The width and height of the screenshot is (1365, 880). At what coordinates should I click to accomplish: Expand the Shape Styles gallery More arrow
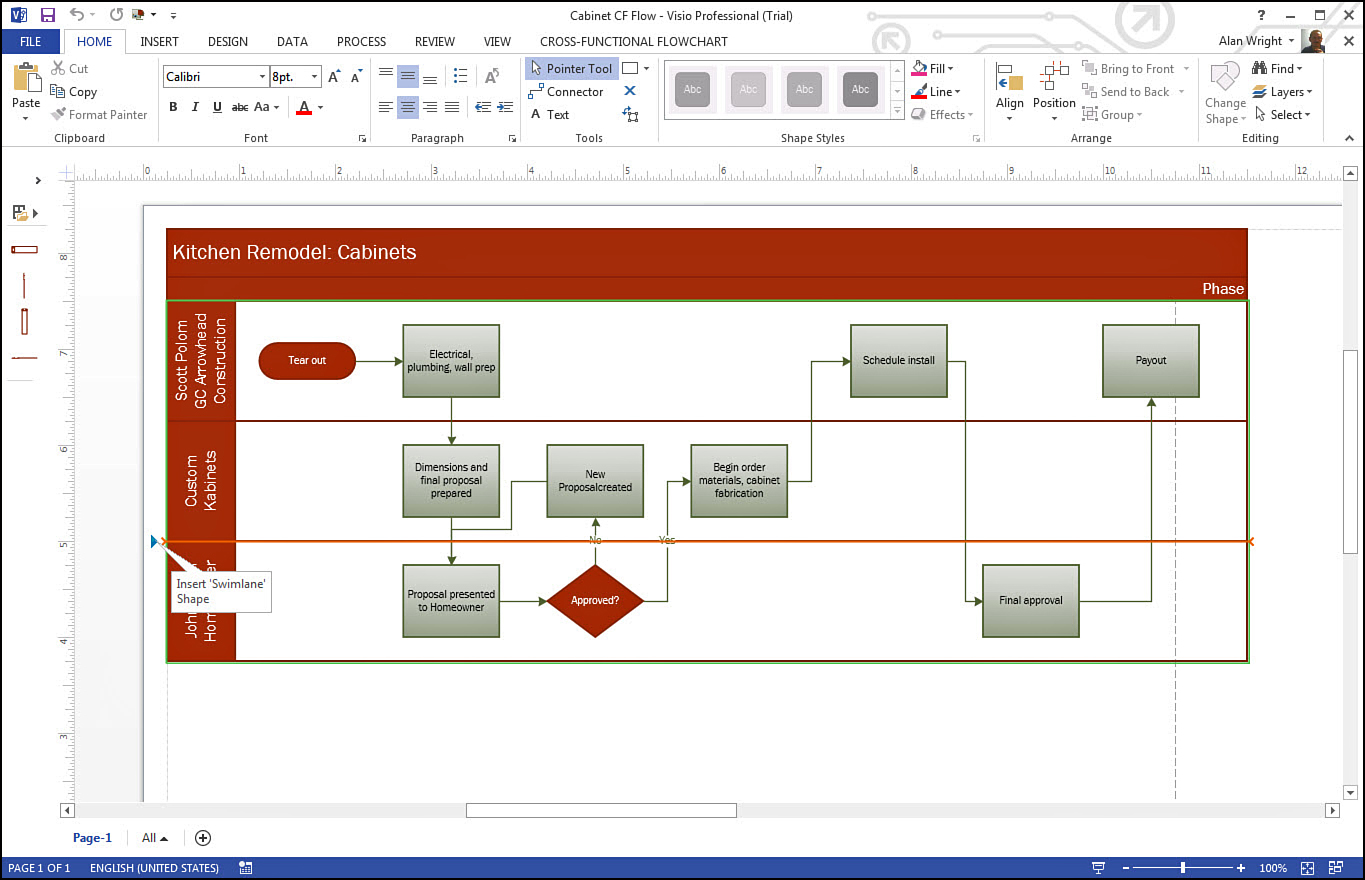pos(897,112)
